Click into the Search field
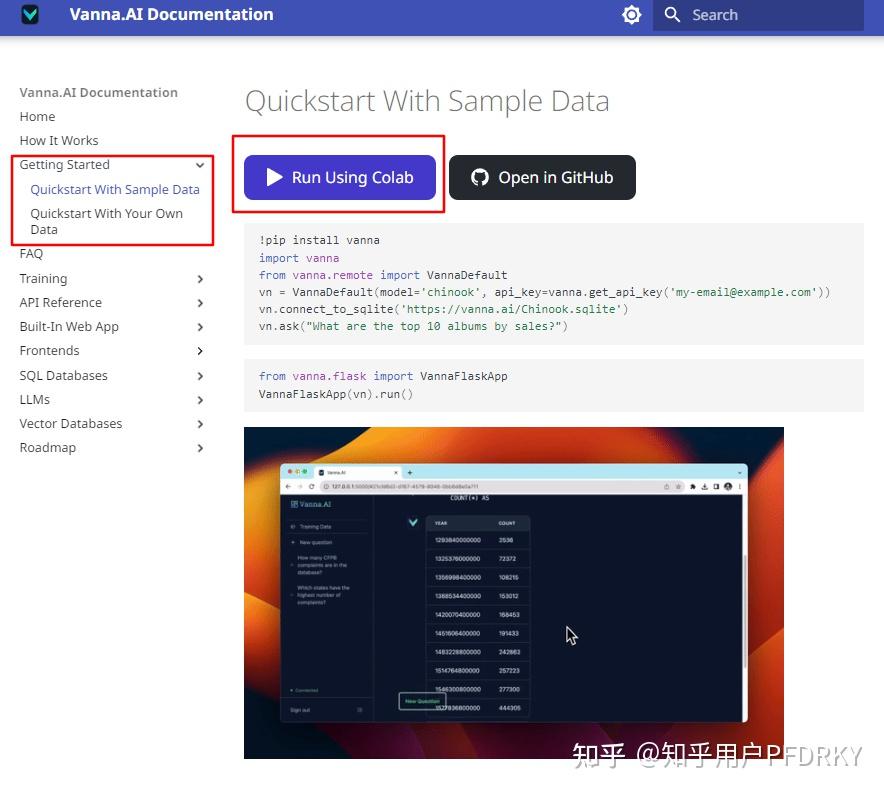Viewport: 884px width, 793px height. click(758, 15)
